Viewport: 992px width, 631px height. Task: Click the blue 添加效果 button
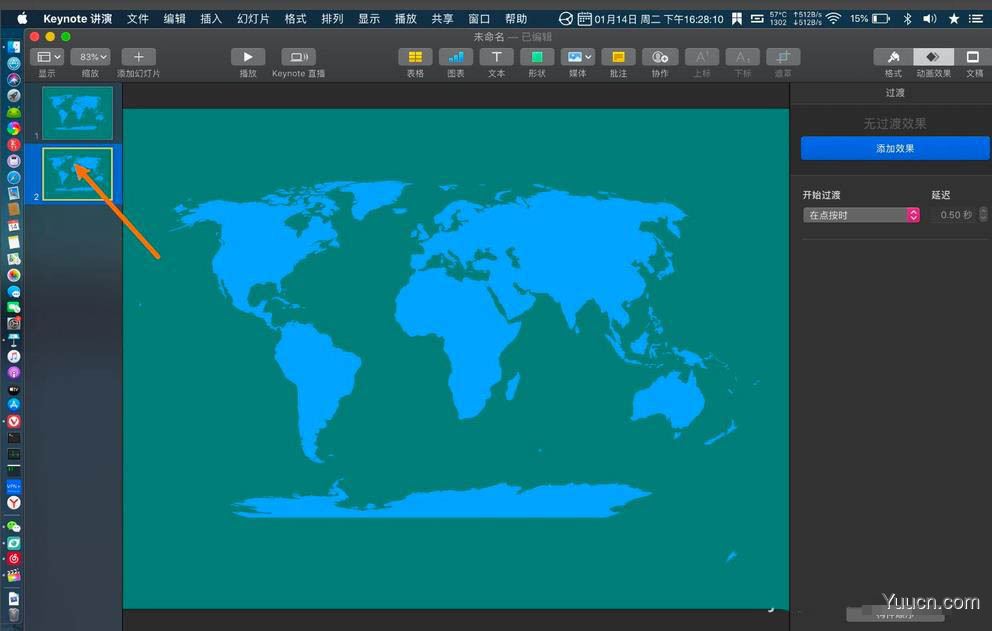pos(895,148)
